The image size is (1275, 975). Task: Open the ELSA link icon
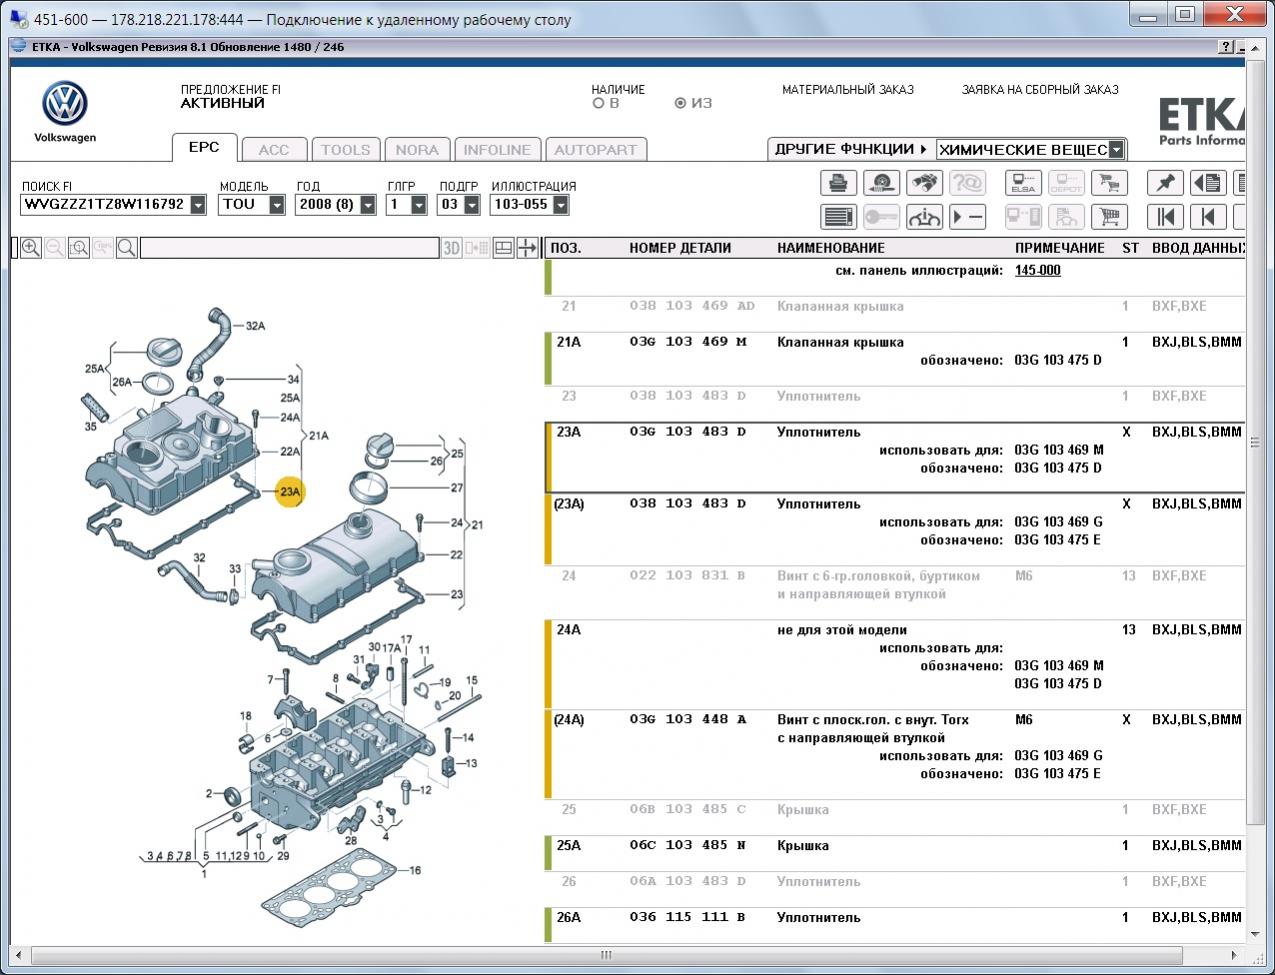(1023, 183)
